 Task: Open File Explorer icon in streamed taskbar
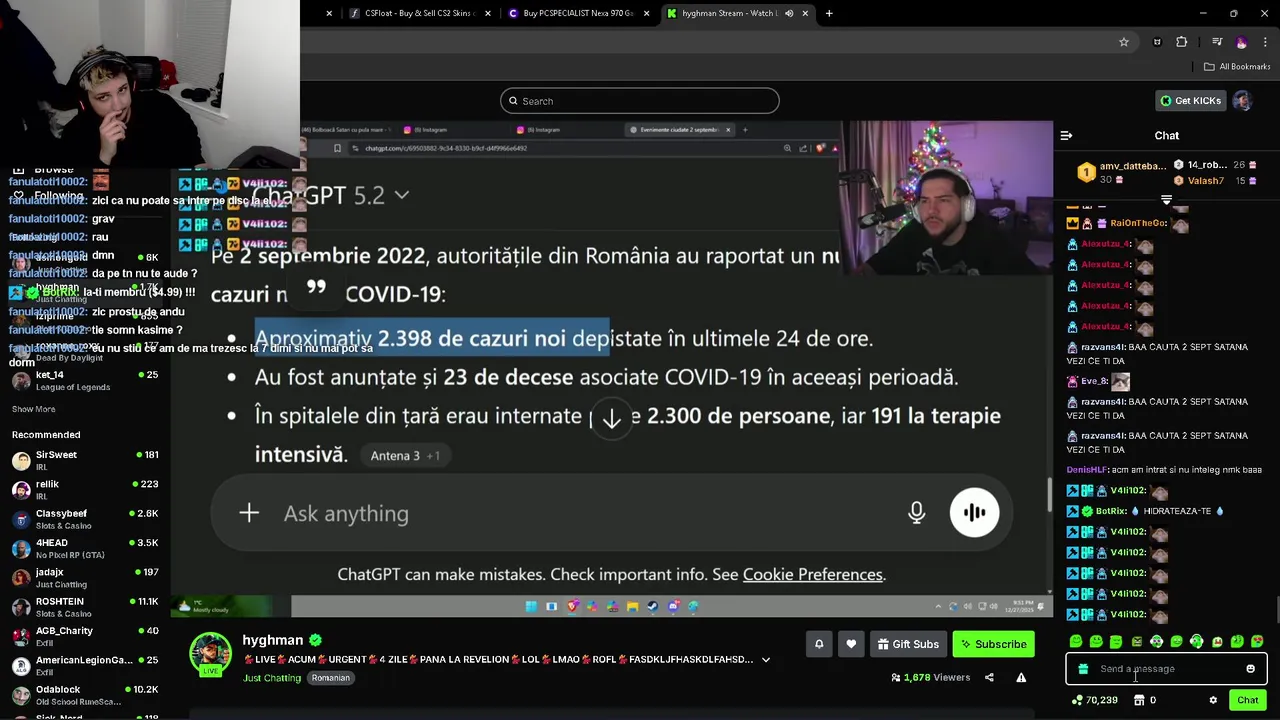(x=632, y=606)
